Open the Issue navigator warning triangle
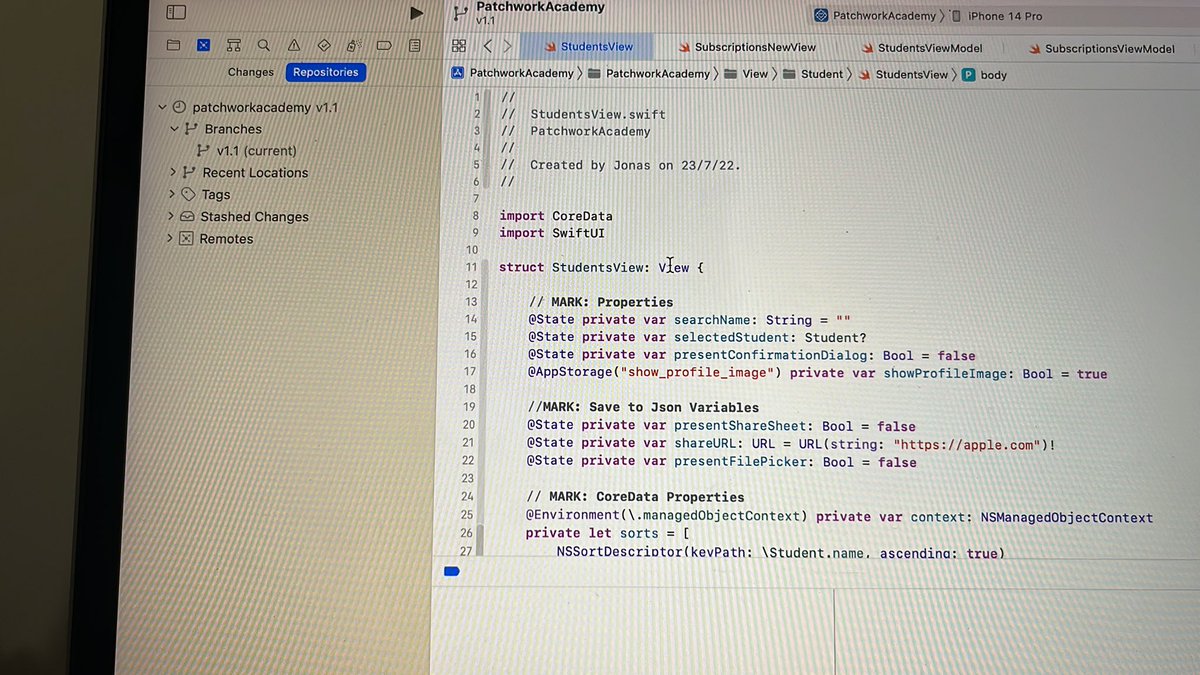The image size is (1200, 675). 293,45
